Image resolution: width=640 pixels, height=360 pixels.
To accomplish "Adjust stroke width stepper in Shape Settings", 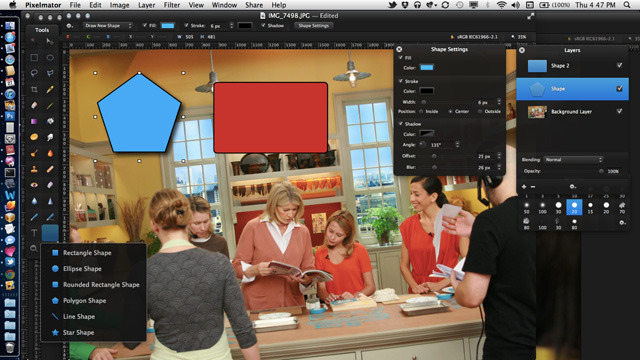I will click(499, 102).
